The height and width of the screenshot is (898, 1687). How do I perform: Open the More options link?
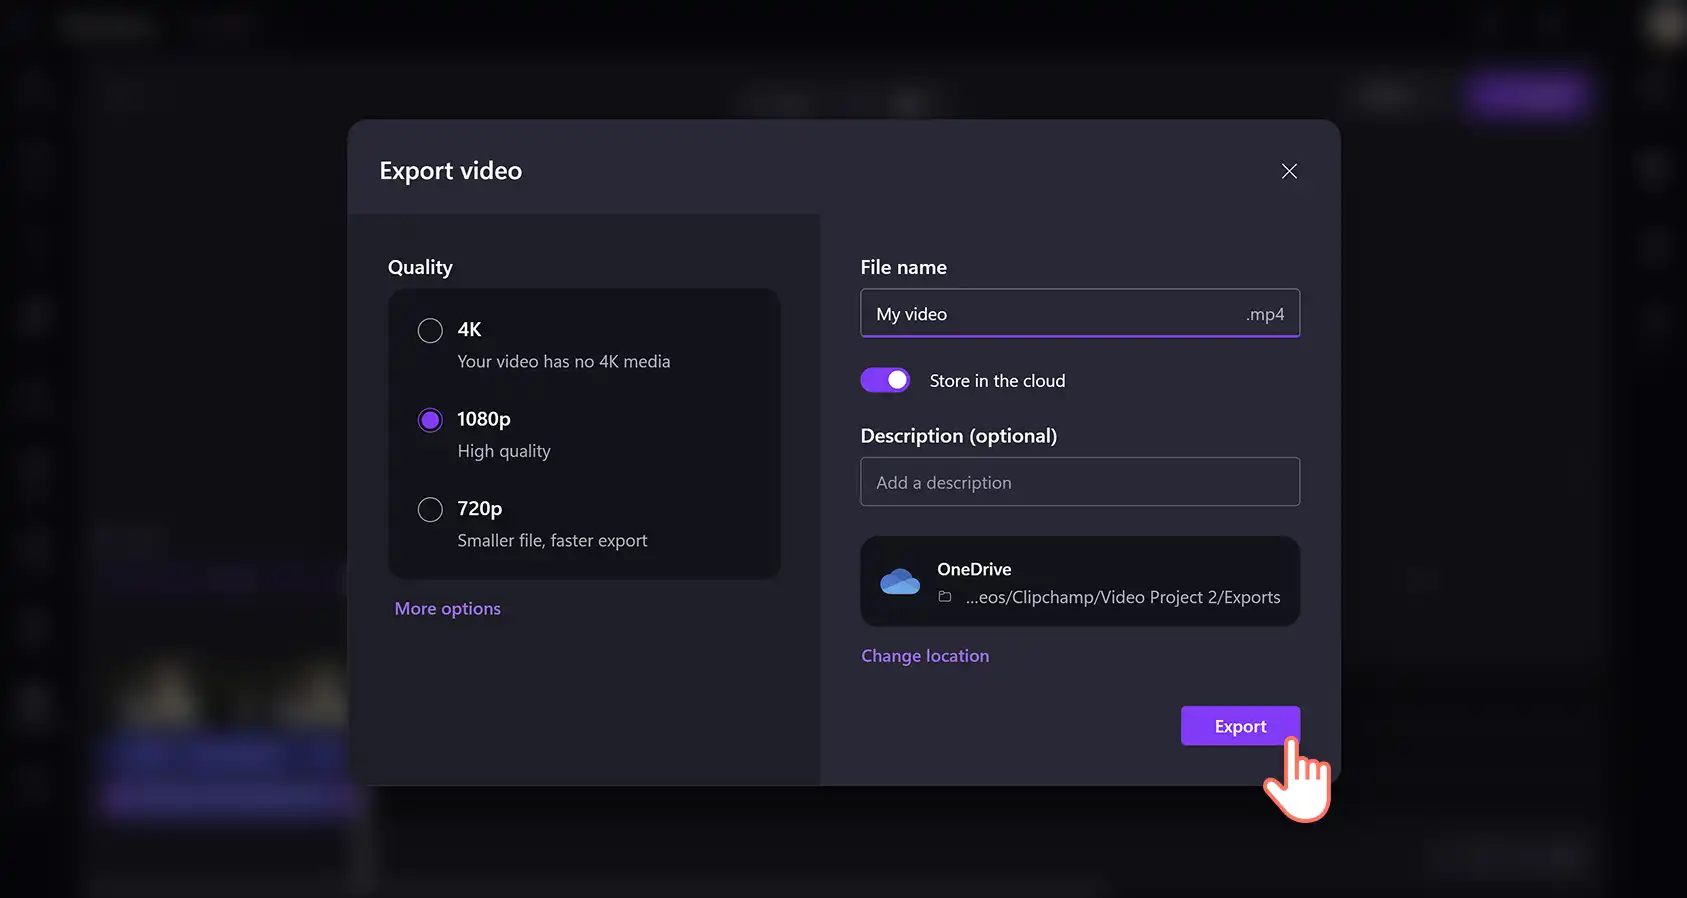click(447, 608)
